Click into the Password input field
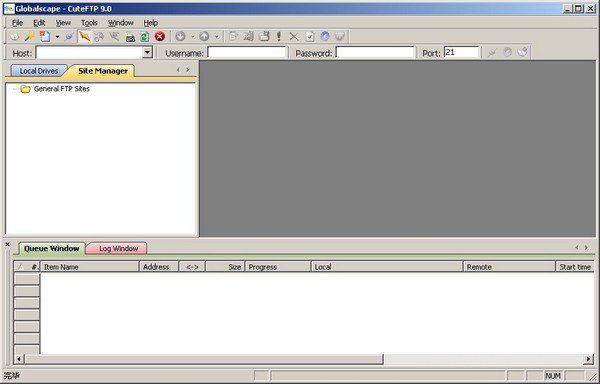The width and height of the screenshot is (600, 384). (x=375, y=52)
